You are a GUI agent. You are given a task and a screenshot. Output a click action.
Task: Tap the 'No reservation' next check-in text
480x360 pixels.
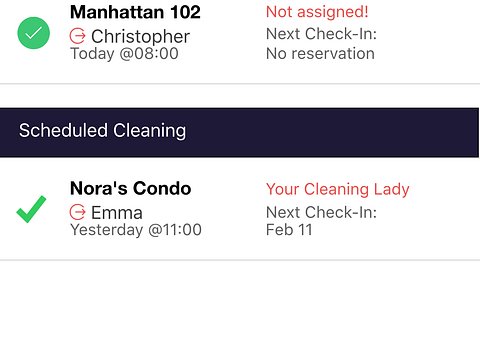point(320,54)
